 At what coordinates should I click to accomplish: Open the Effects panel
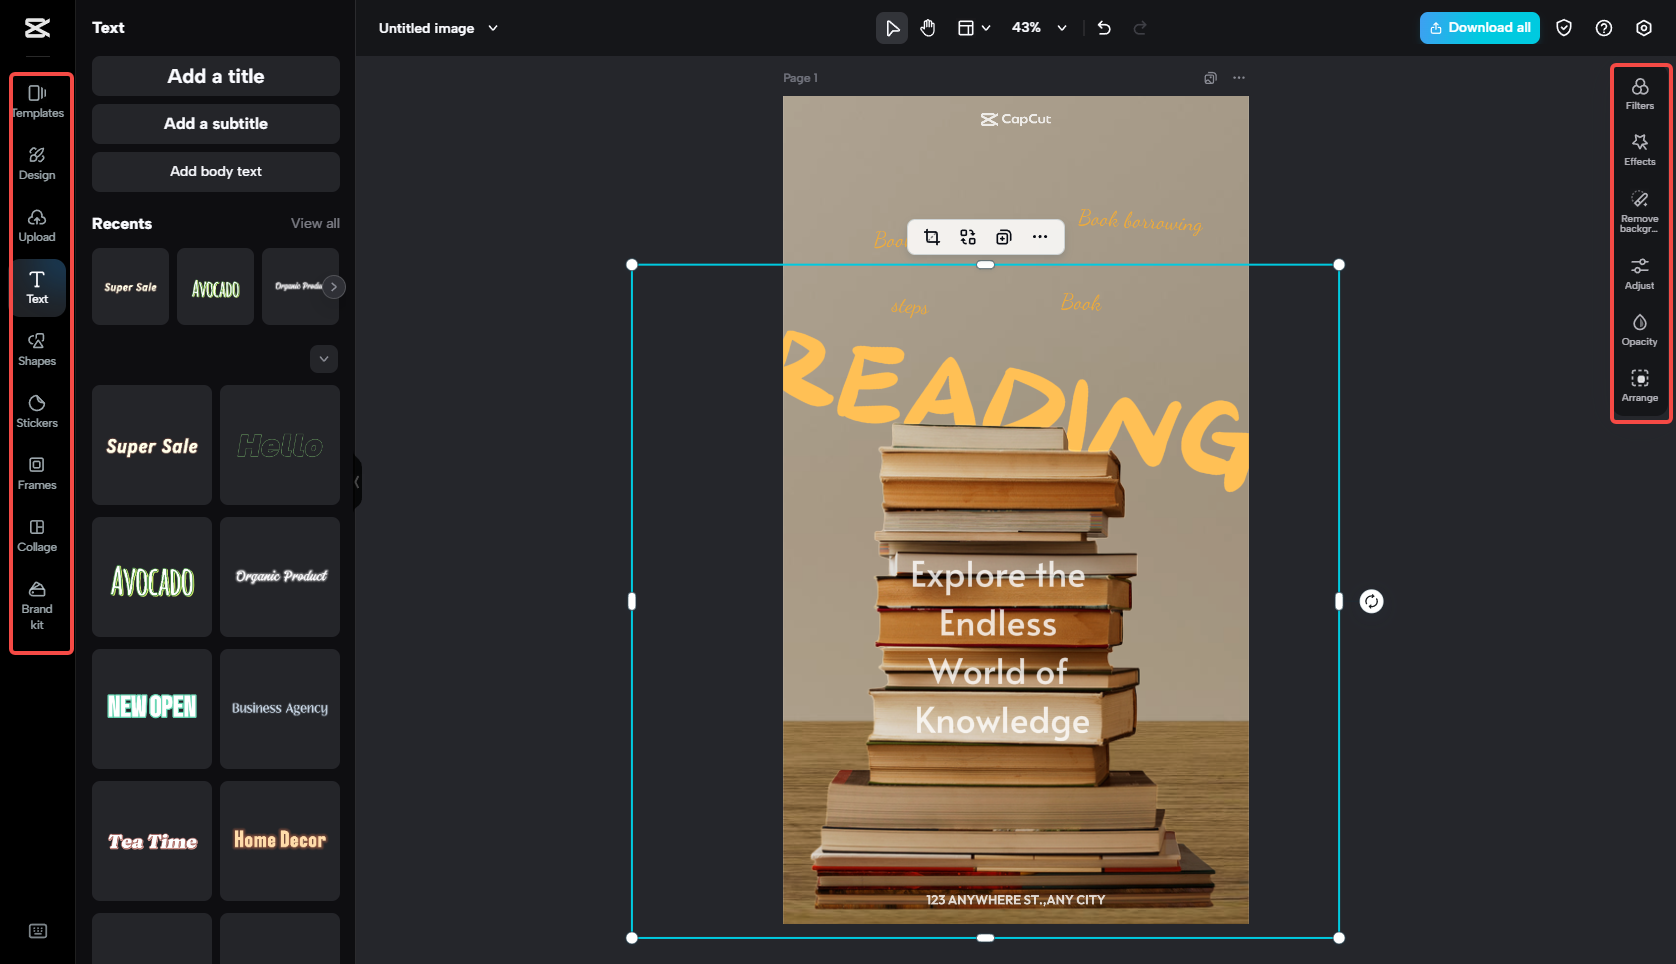click(1640, 150)
